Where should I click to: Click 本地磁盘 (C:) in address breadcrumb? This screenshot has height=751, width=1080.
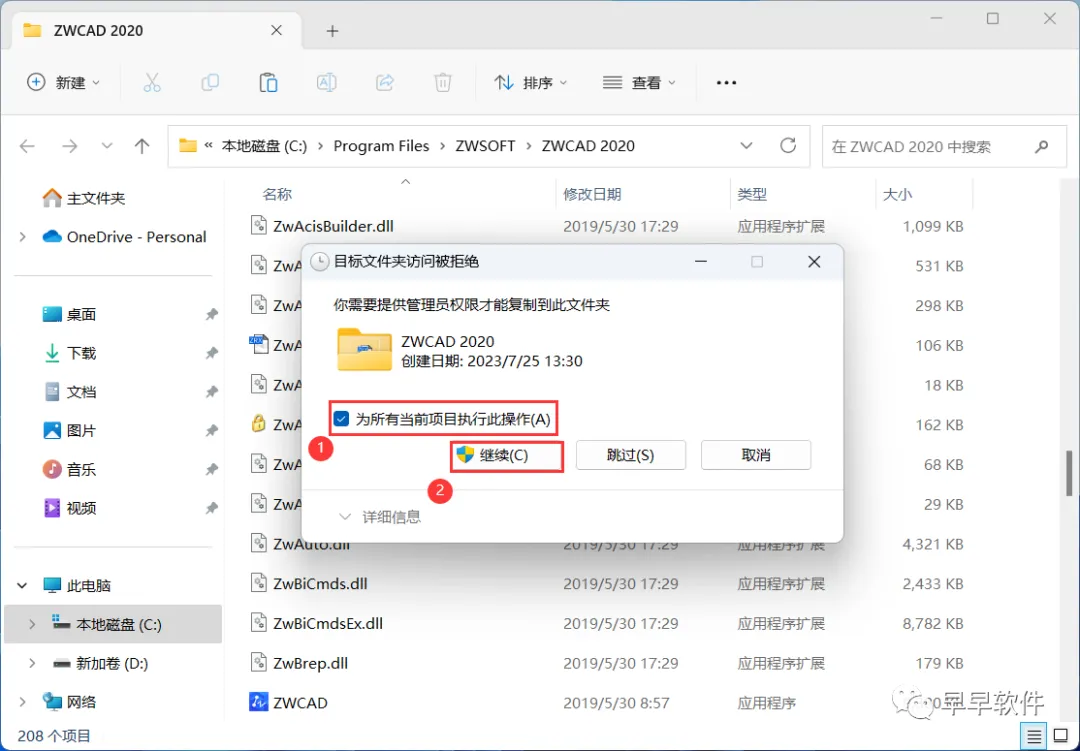(x=264, y=146)
